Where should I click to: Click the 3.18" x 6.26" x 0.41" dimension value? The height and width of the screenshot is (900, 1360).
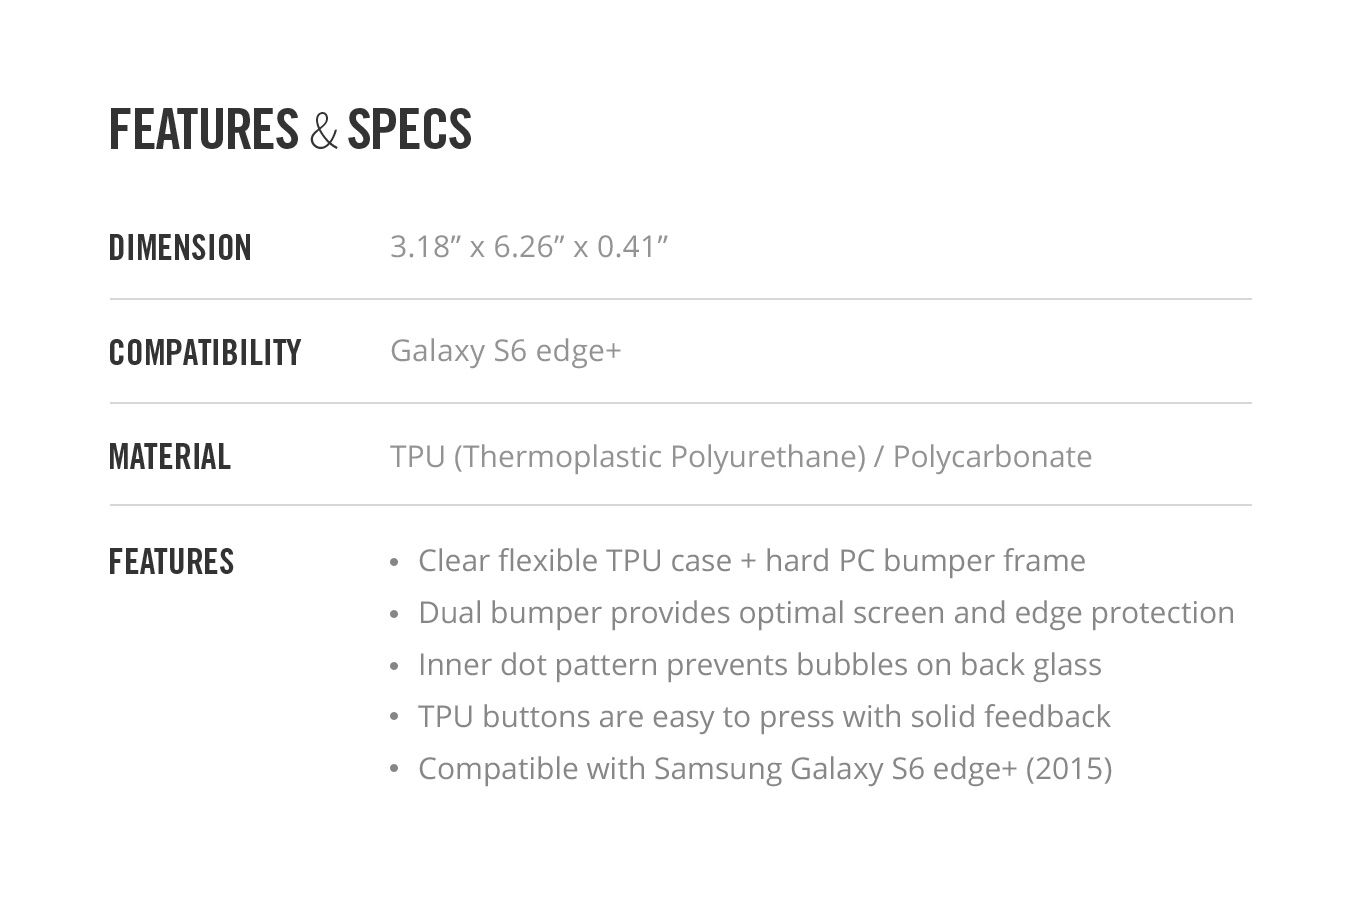tap(529, 246)
